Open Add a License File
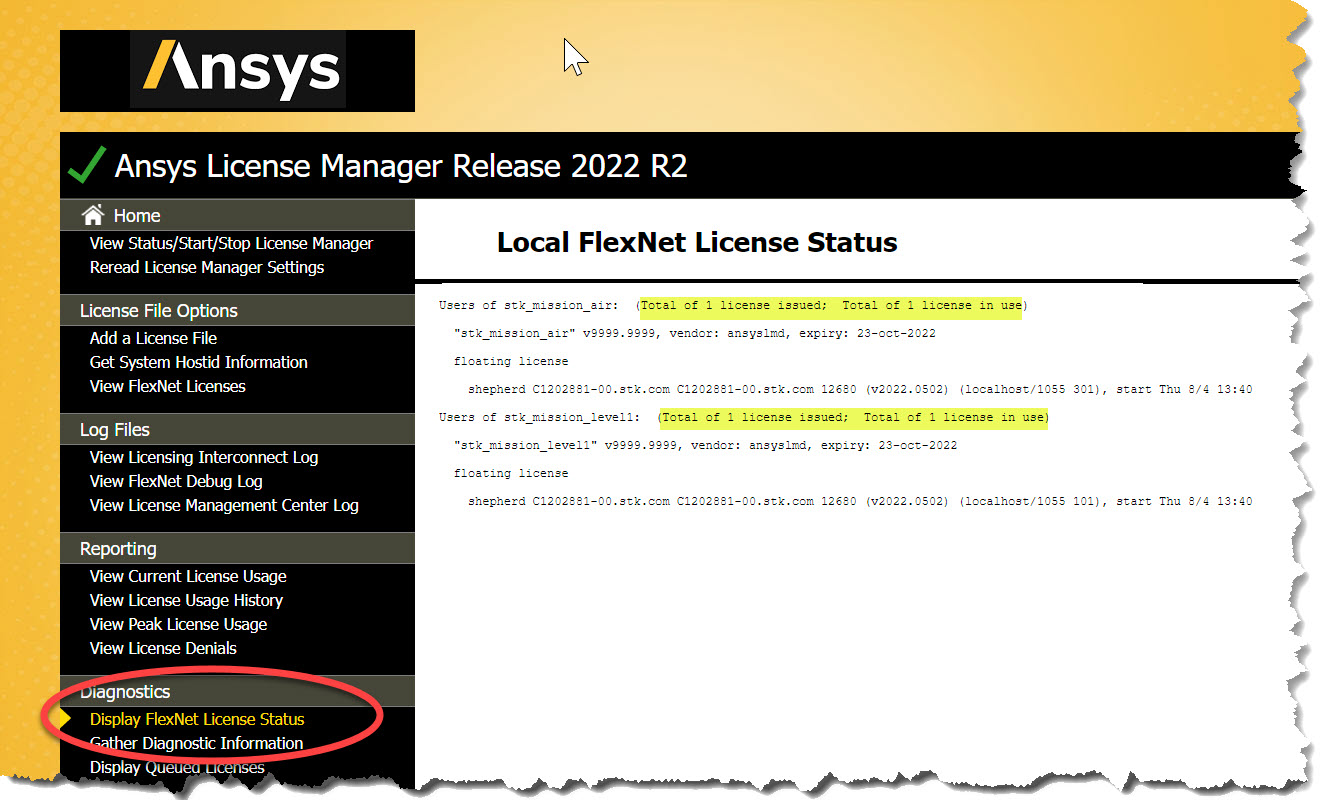Viewport: 1333px width, 800px height. pos(152,338)
